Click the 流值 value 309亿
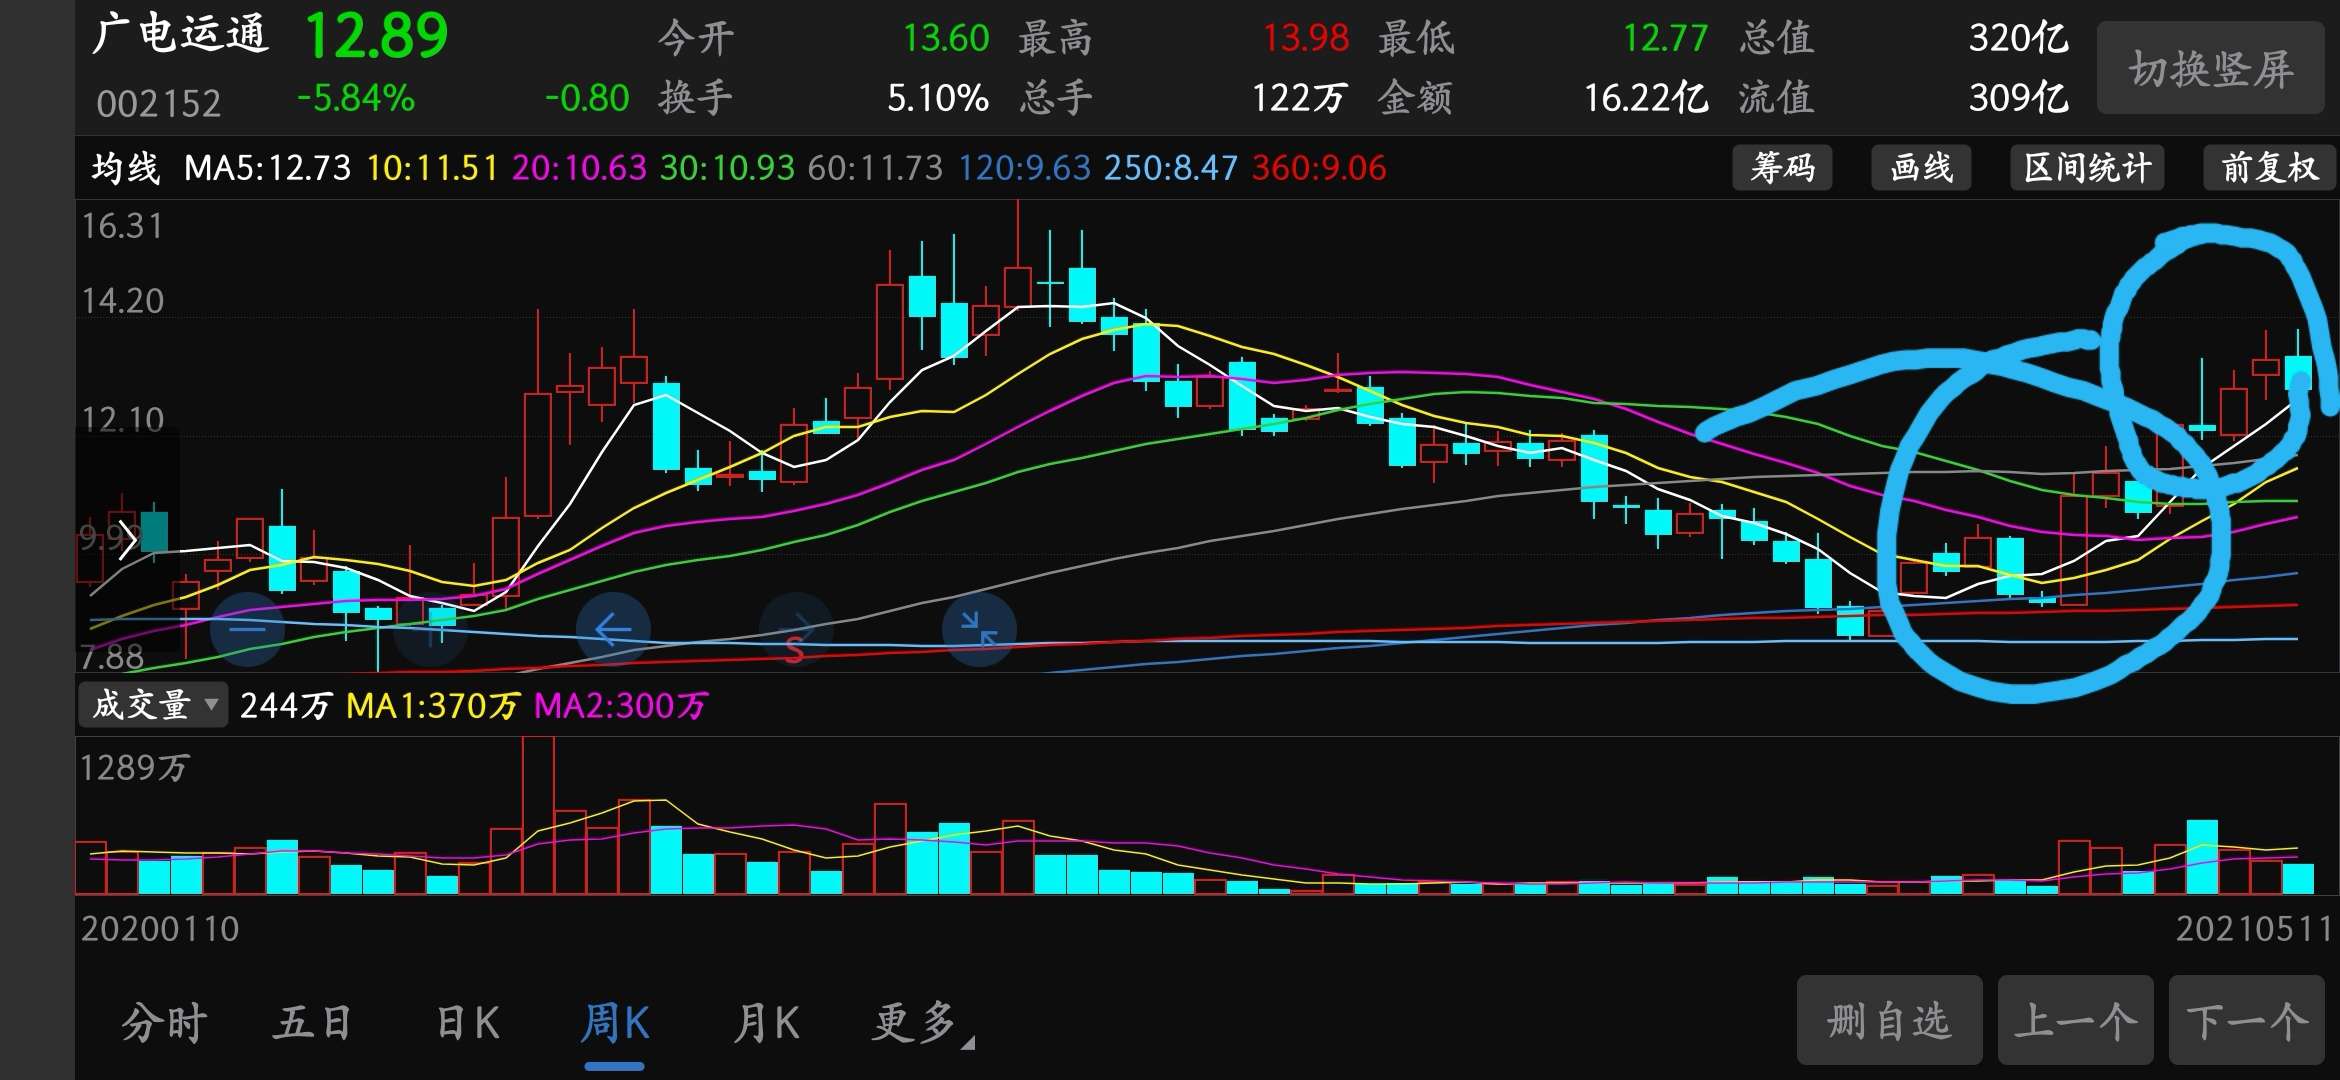Screen dimensions: 2340x1080 click(2019, 98)
